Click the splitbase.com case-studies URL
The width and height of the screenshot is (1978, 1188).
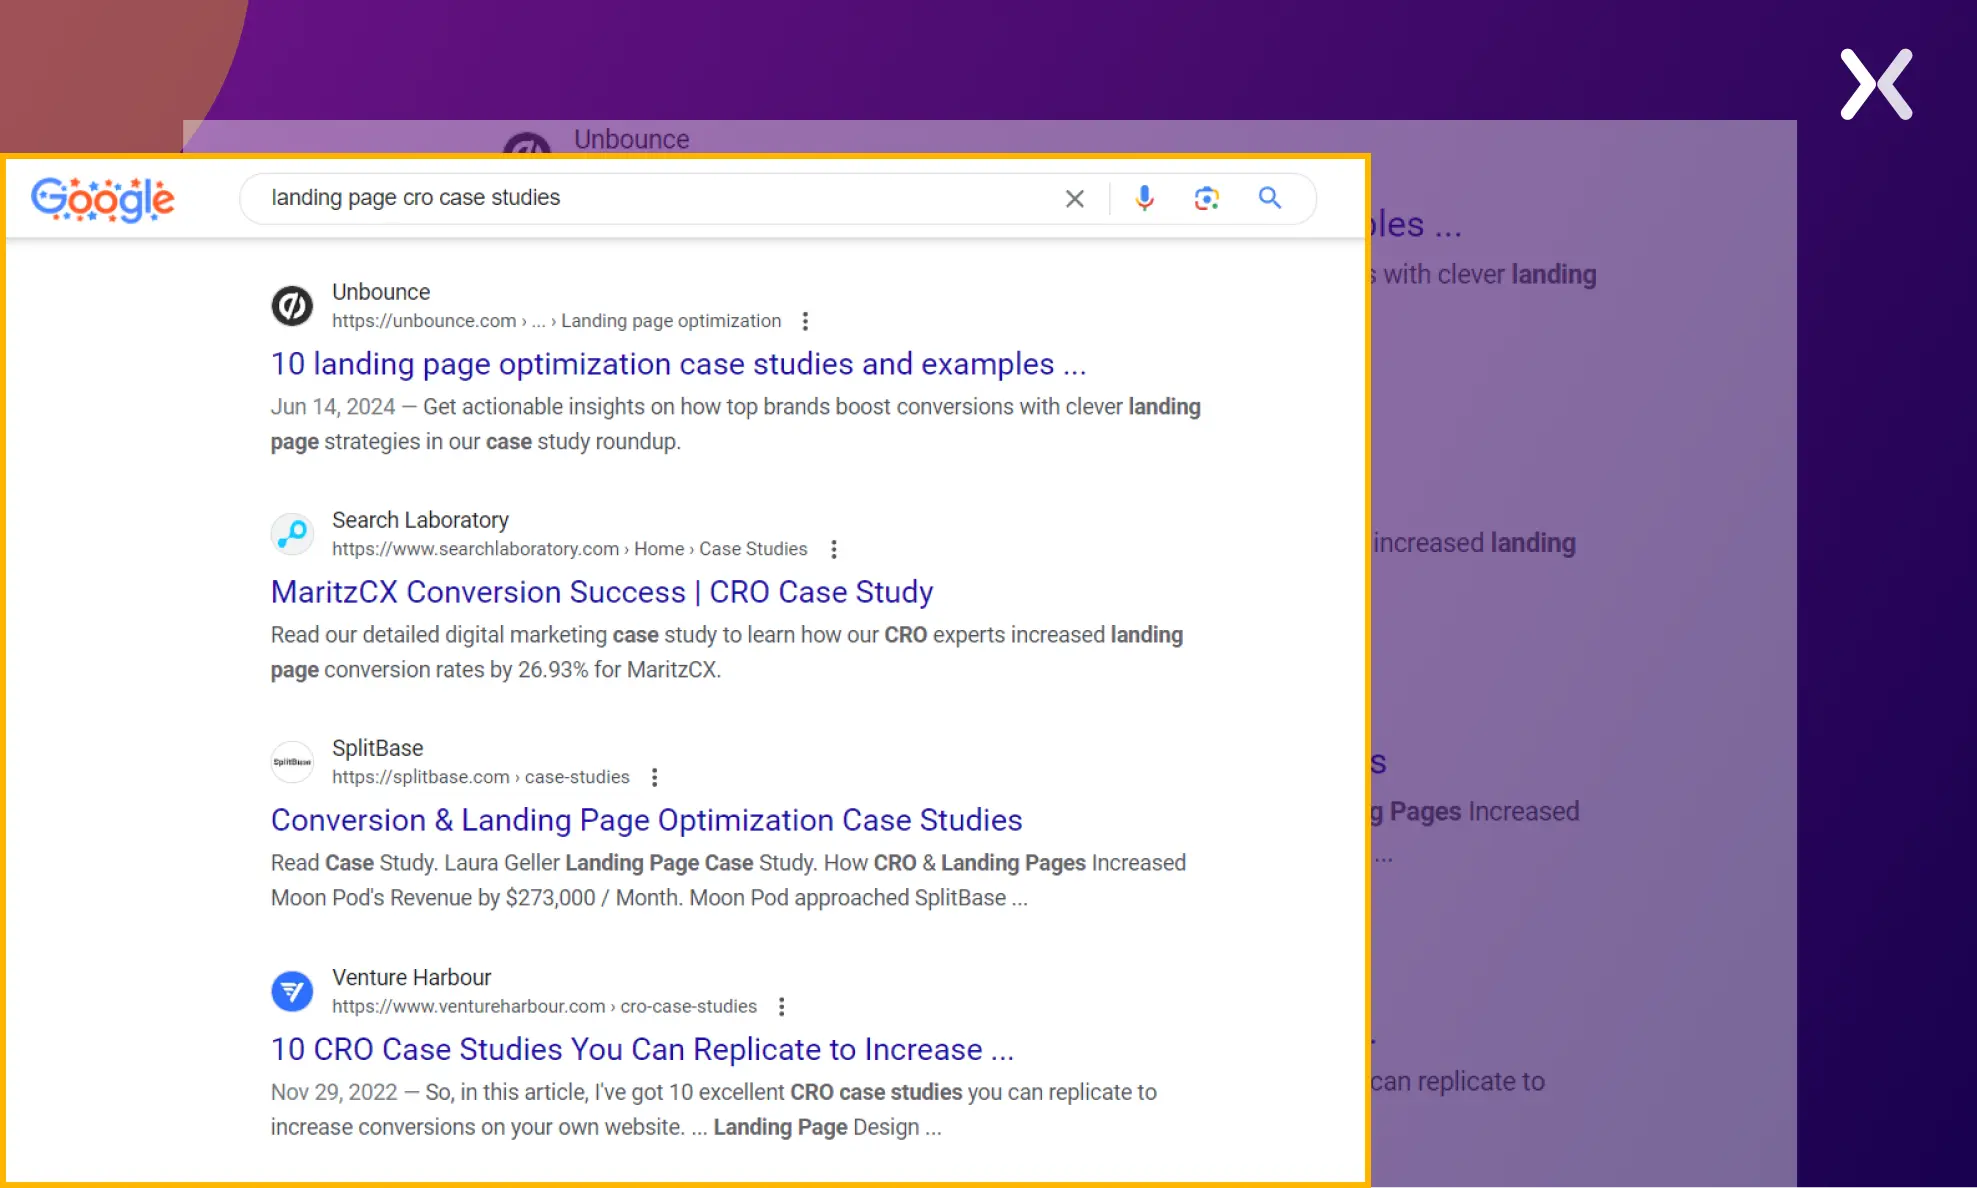click(480, 777)
